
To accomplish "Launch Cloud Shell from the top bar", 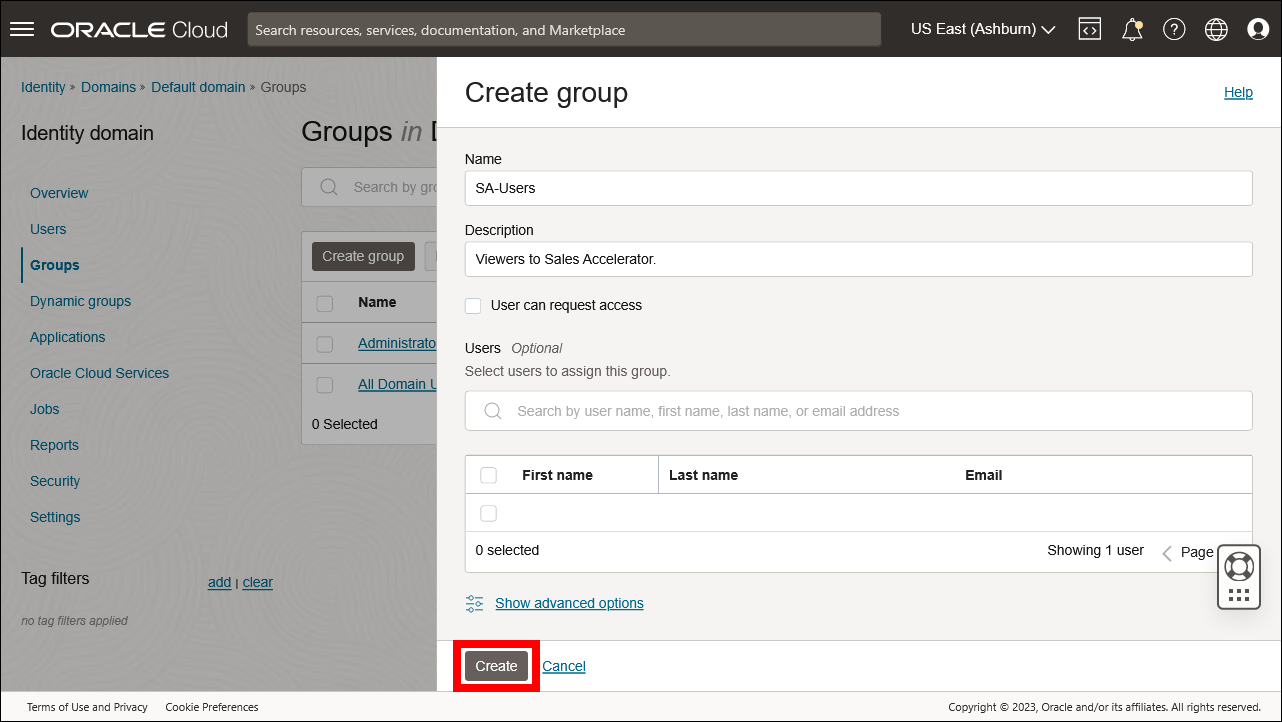I will pyautogui.click(x=1089, y=28).
